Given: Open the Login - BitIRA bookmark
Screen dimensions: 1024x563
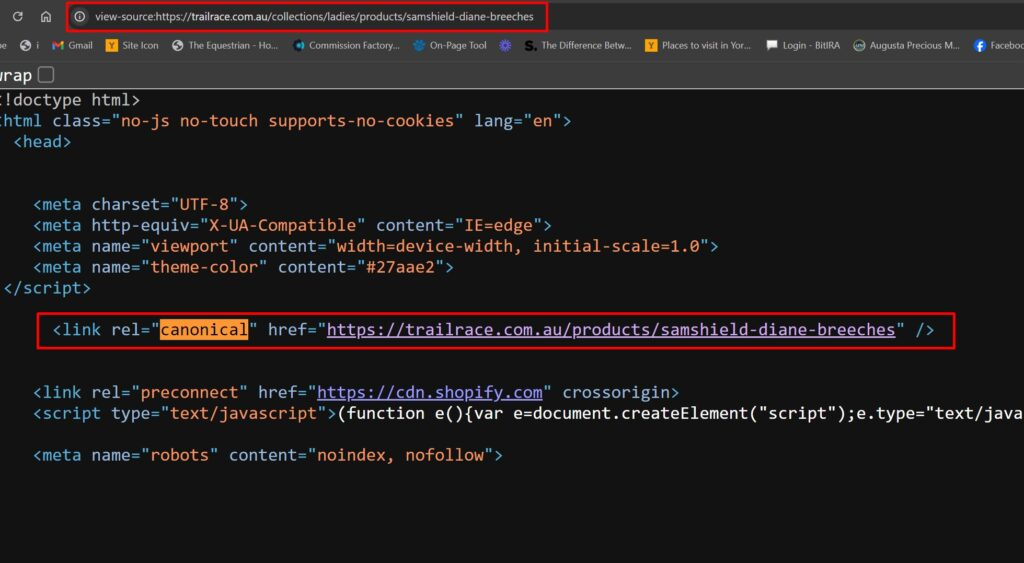Looking at the screenshot, I should pyautogui.click(x=803, y=45).
